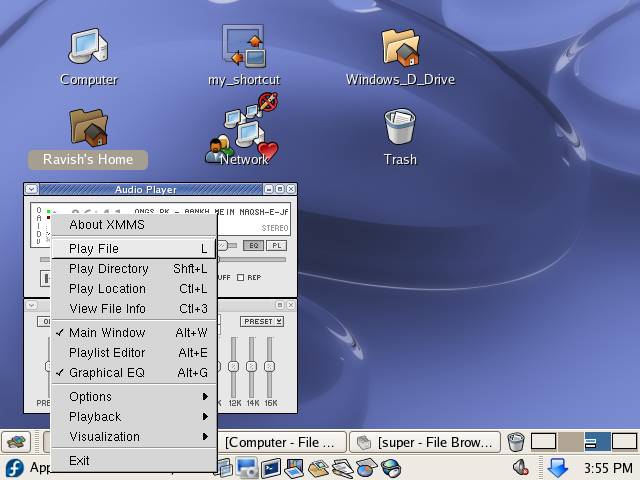Open the Computer desktop icon
The image size is (640, 480).
pyautogui.click(x=88, y=48)
